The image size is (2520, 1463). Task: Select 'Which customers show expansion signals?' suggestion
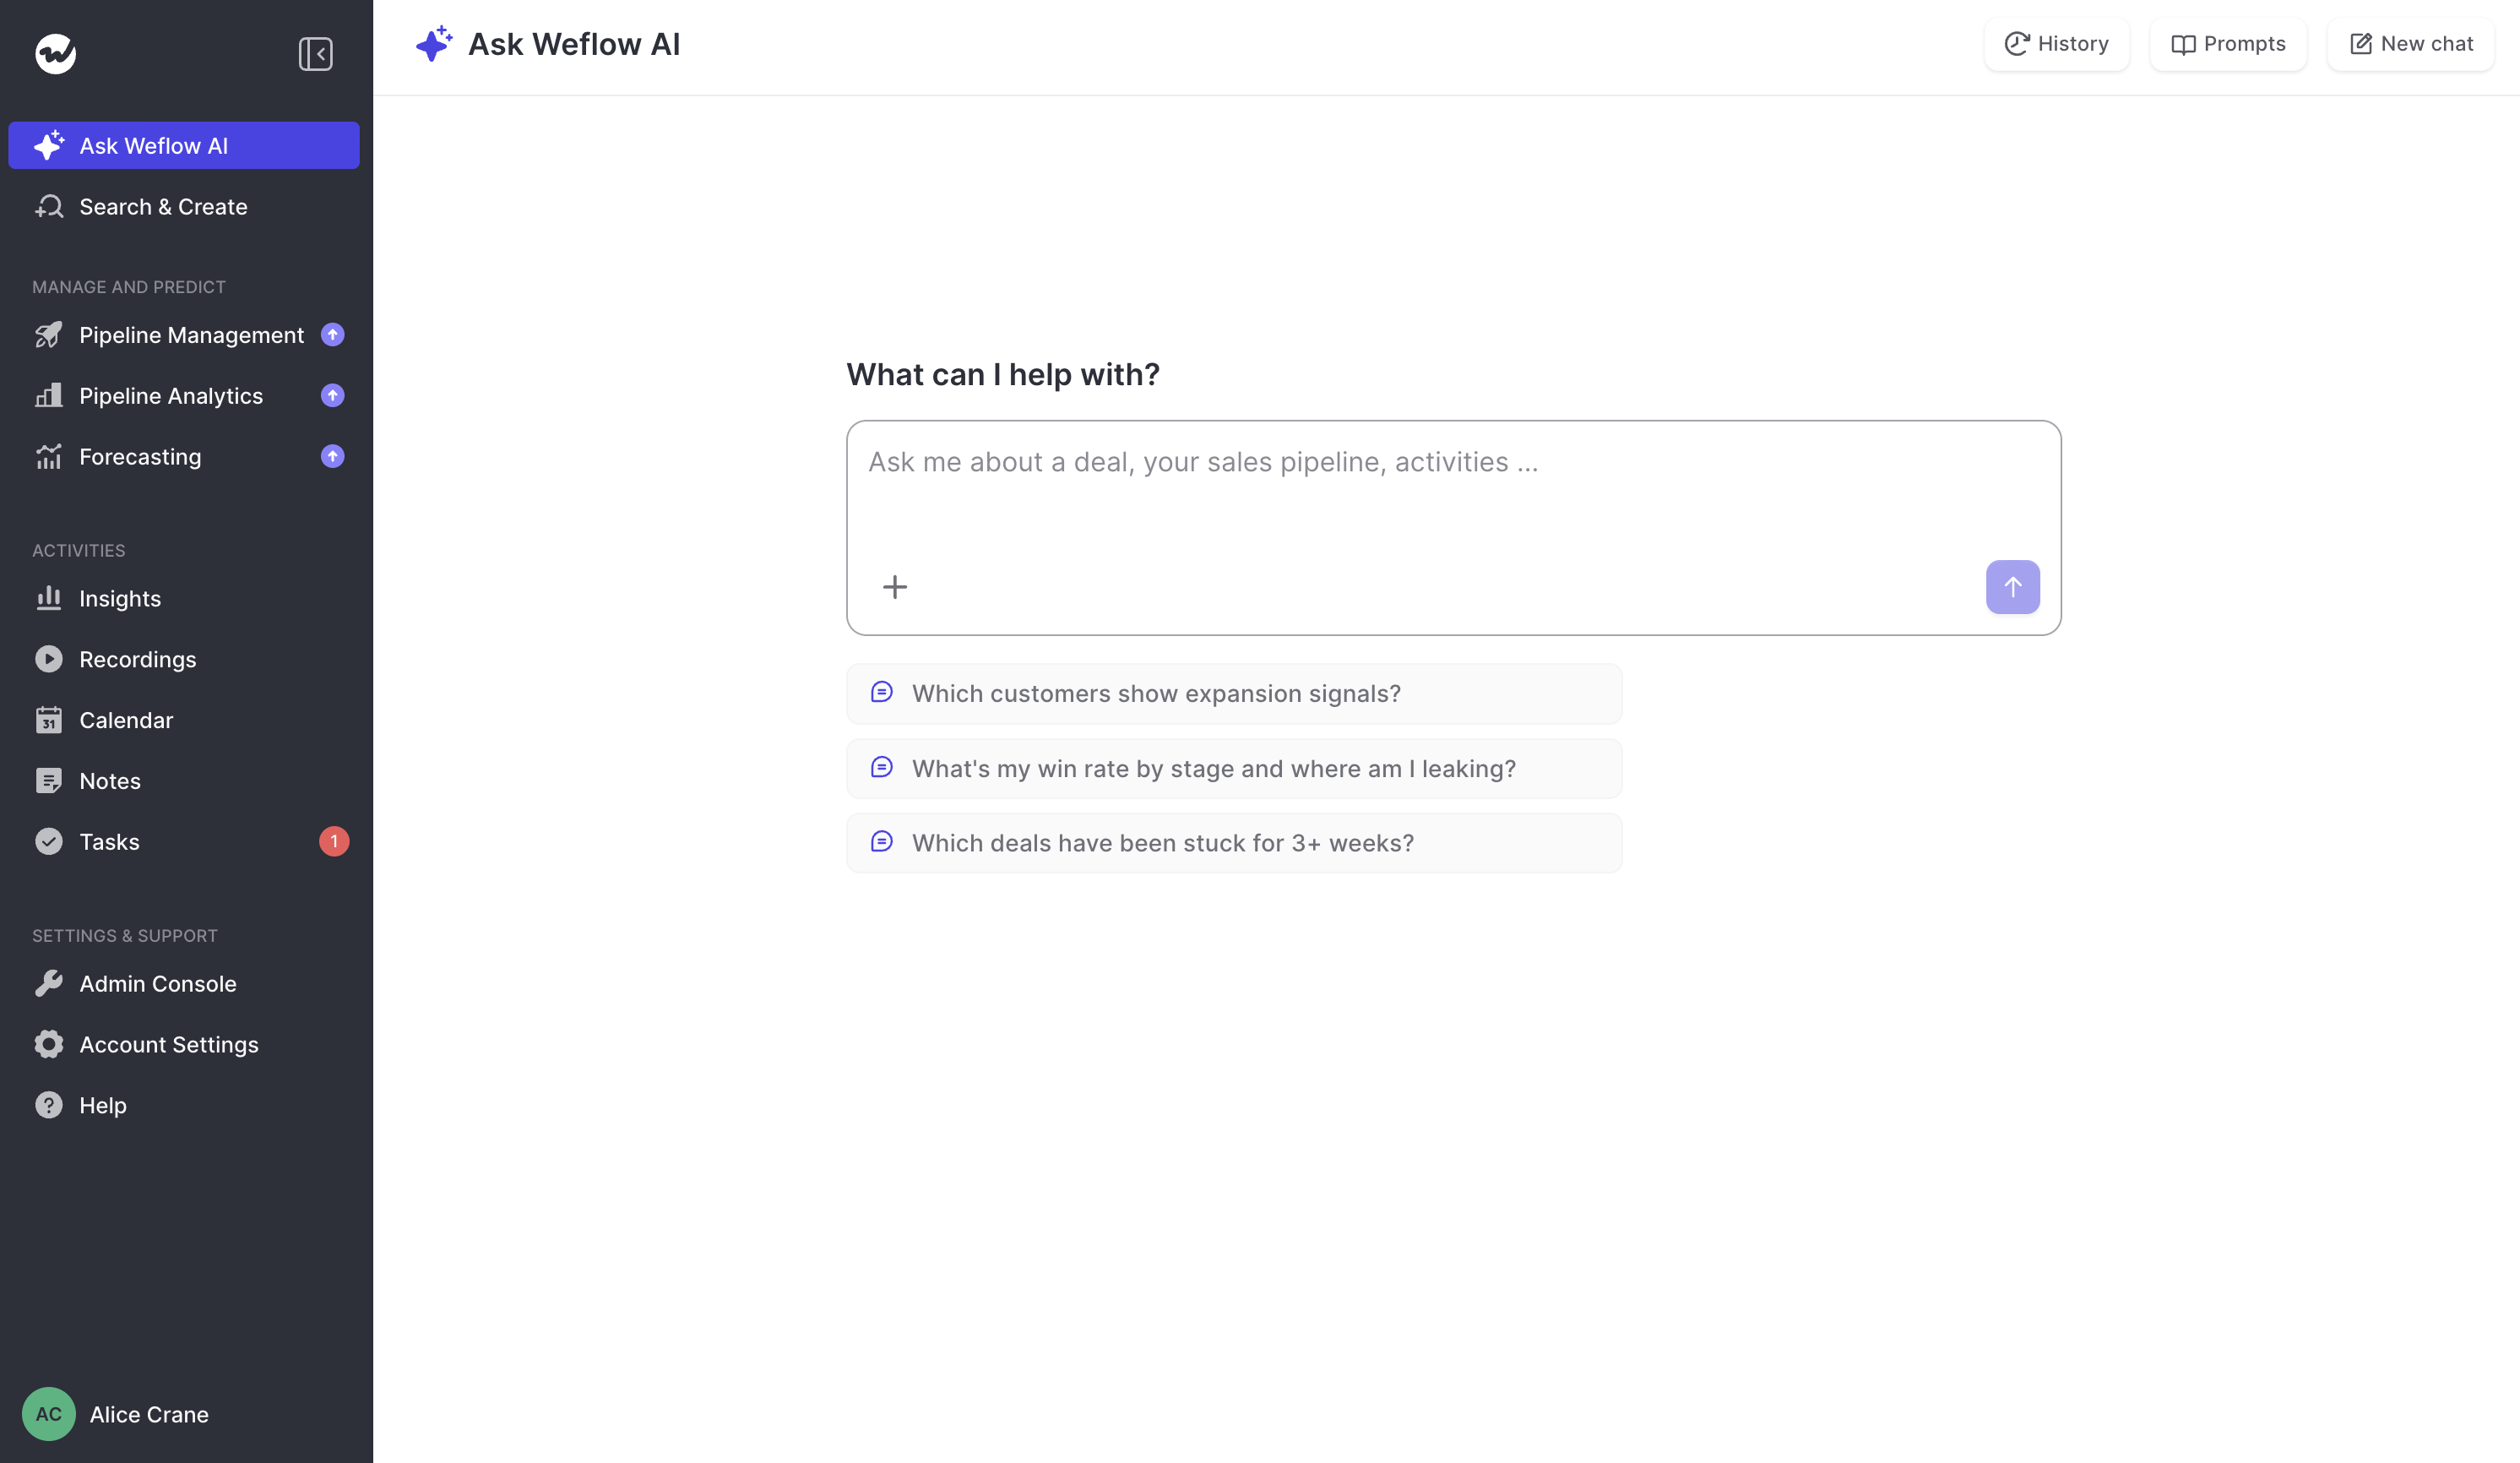(x=1234, y=694)
